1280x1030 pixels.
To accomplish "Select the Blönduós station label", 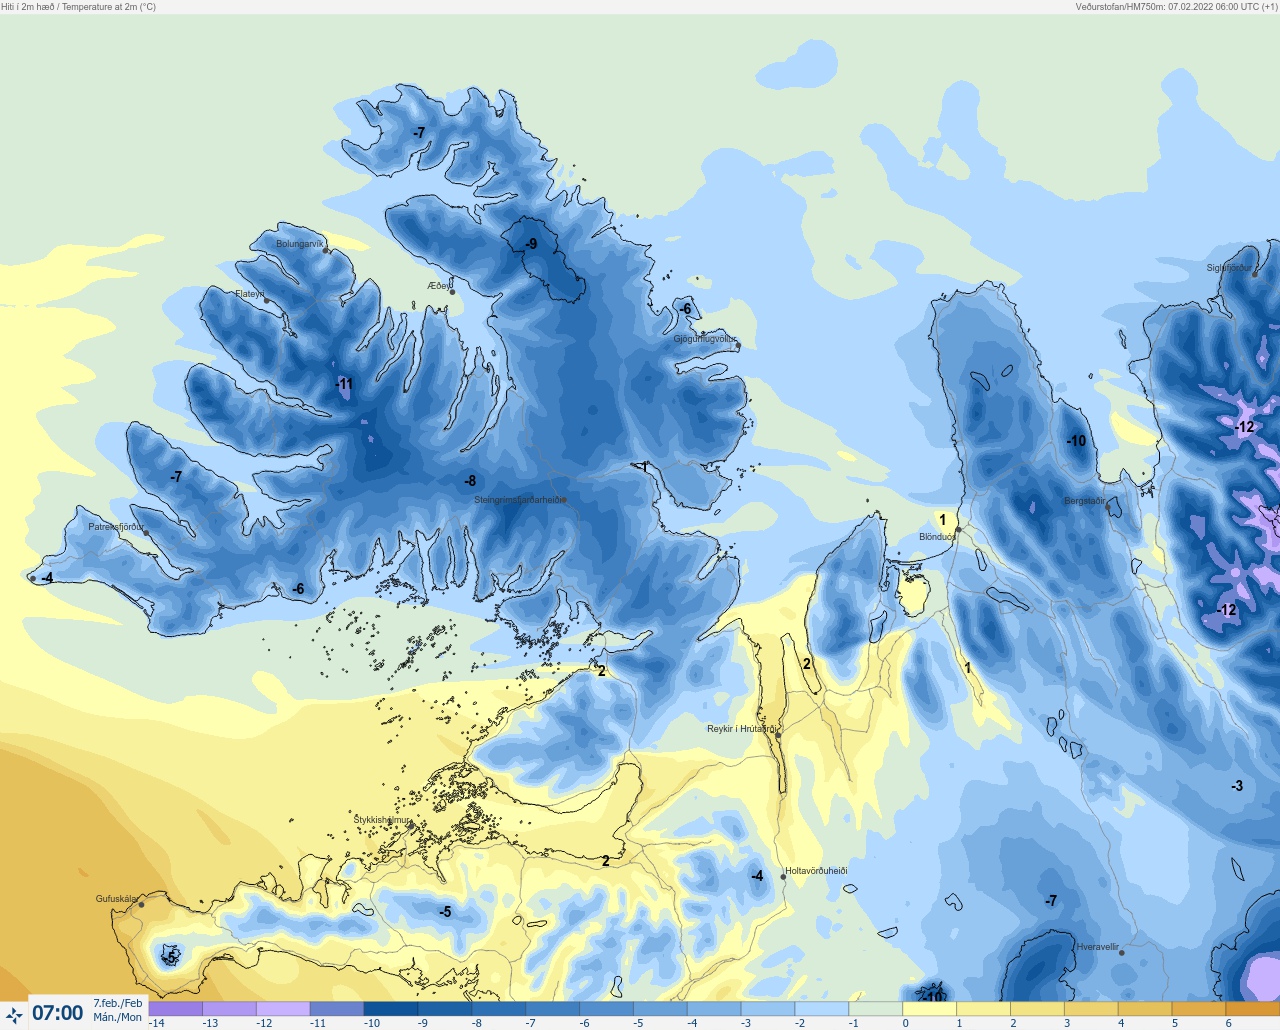I will click(937, 537).
